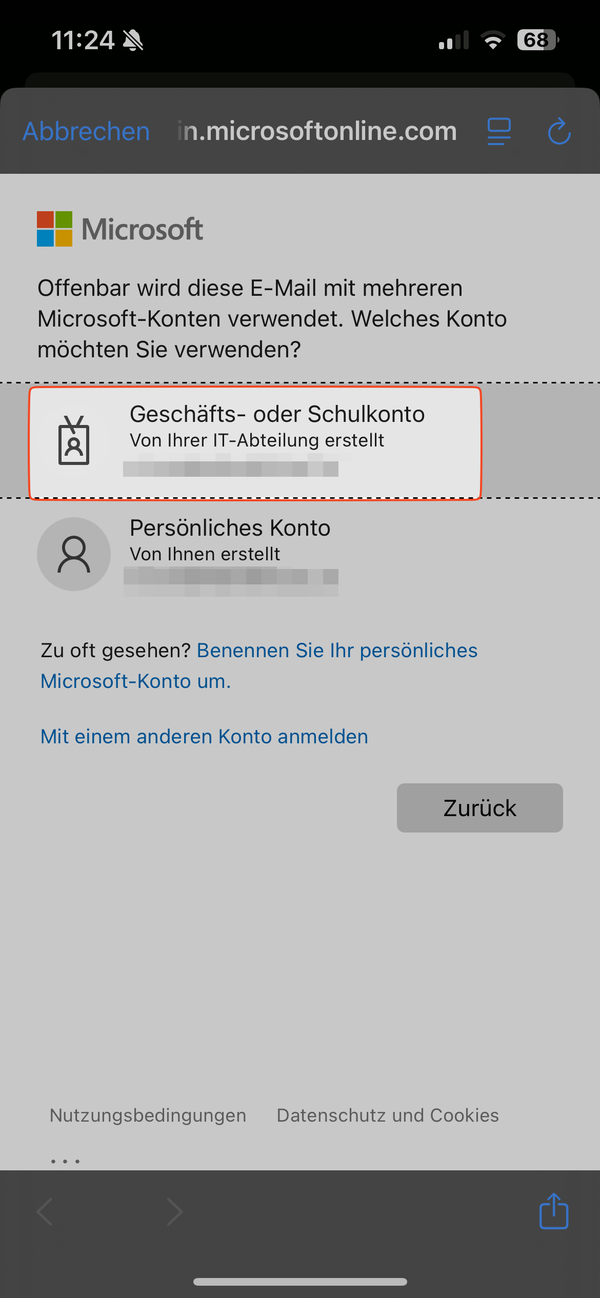Tap the battery indicator in status bar
The image size is (600, 1298).
coord(537,41)
